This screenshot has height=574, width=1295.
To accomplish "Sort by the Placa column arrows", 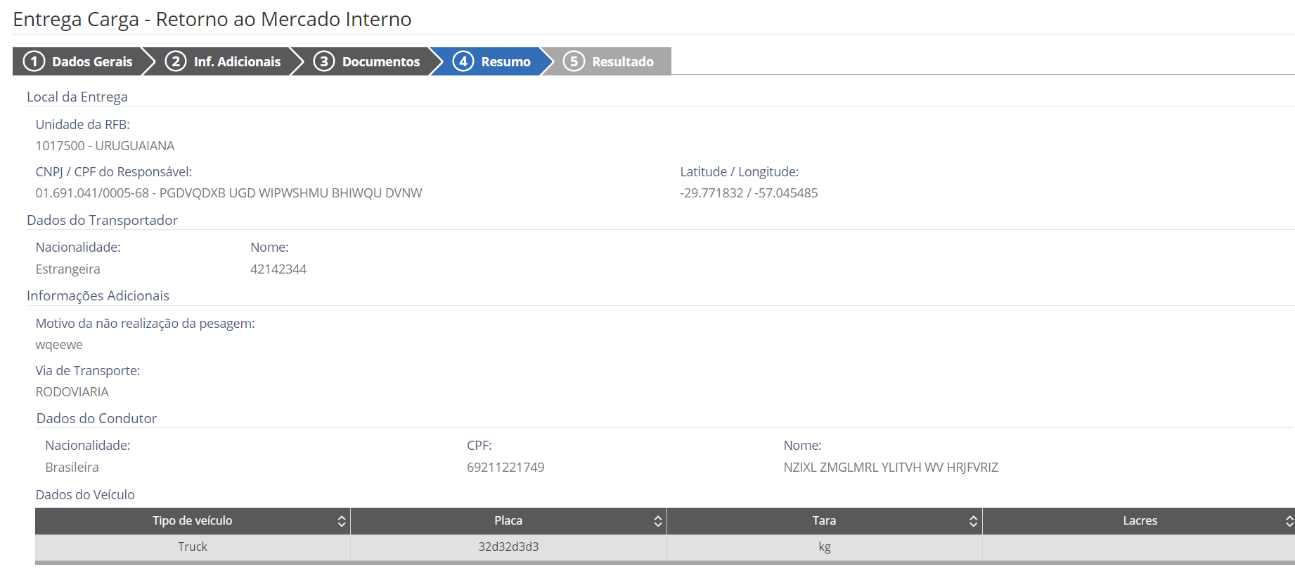I will tap(658, 521).
